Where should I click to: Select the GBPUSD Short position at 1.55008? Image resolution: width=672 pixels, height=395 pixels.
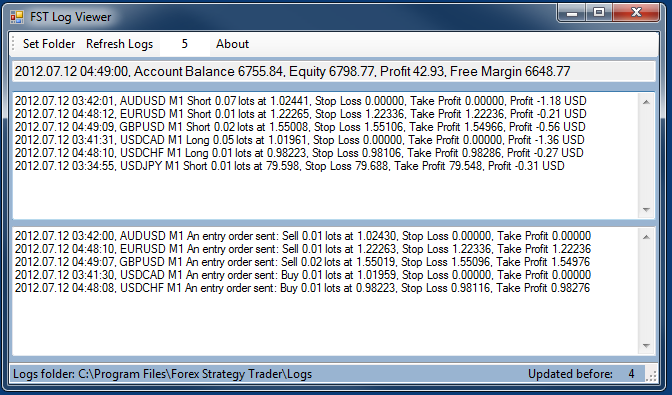[300, 127]
